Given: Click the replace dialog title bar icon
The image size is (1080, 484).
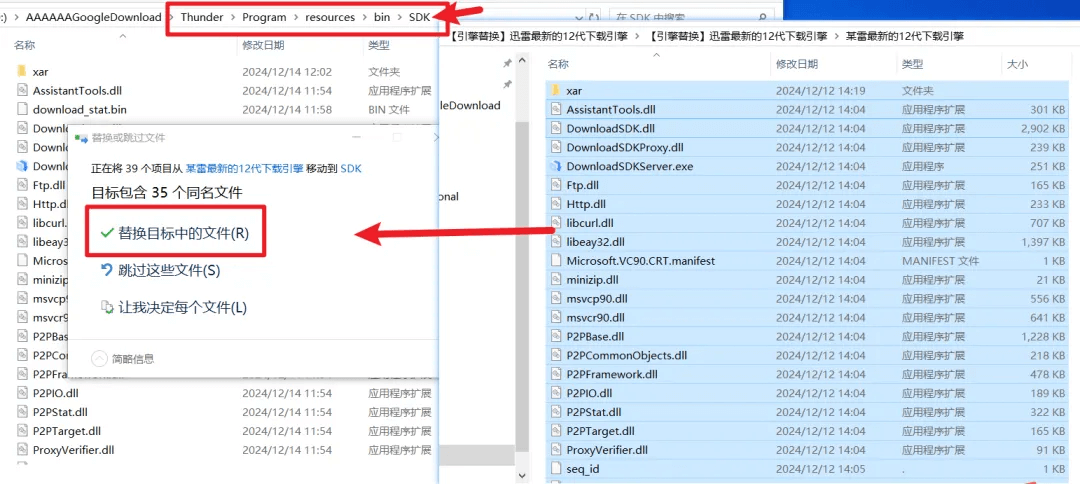Looking at the screenshot, I should [x=81, y=138].
